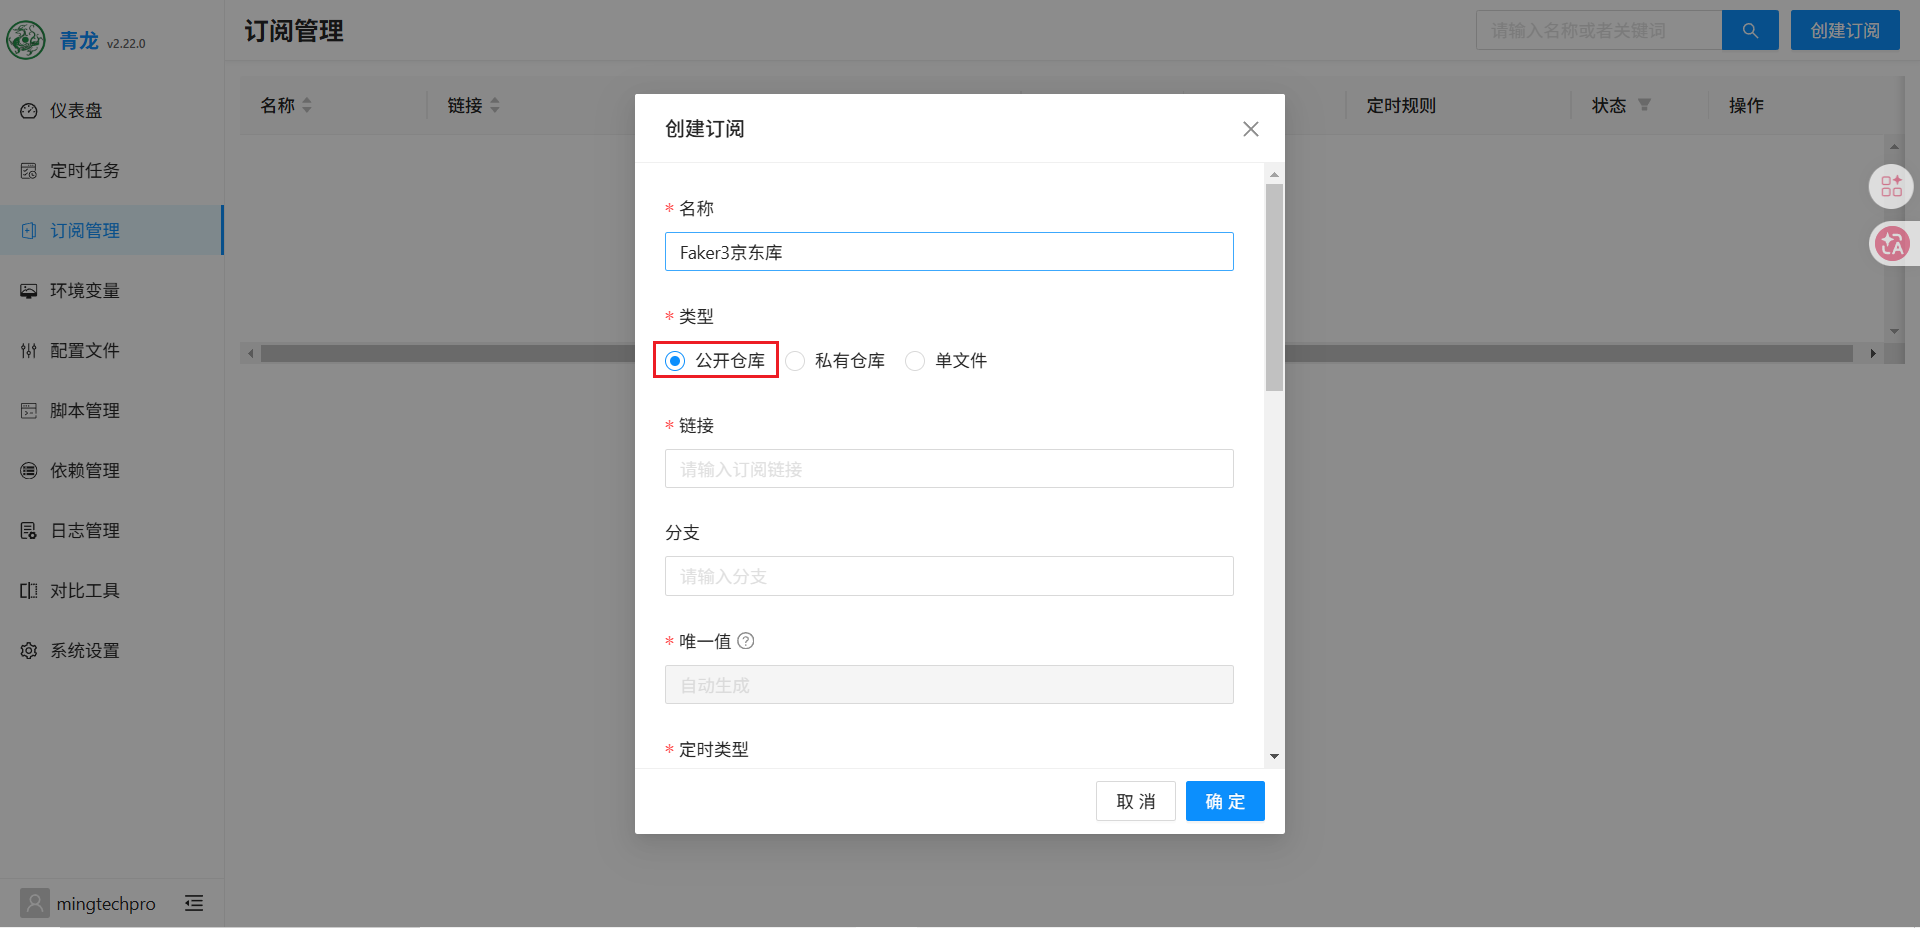Click the 唯一值 help question icon
The width and height of the screenshot is (1920, 928).
[x=745, y=641]
